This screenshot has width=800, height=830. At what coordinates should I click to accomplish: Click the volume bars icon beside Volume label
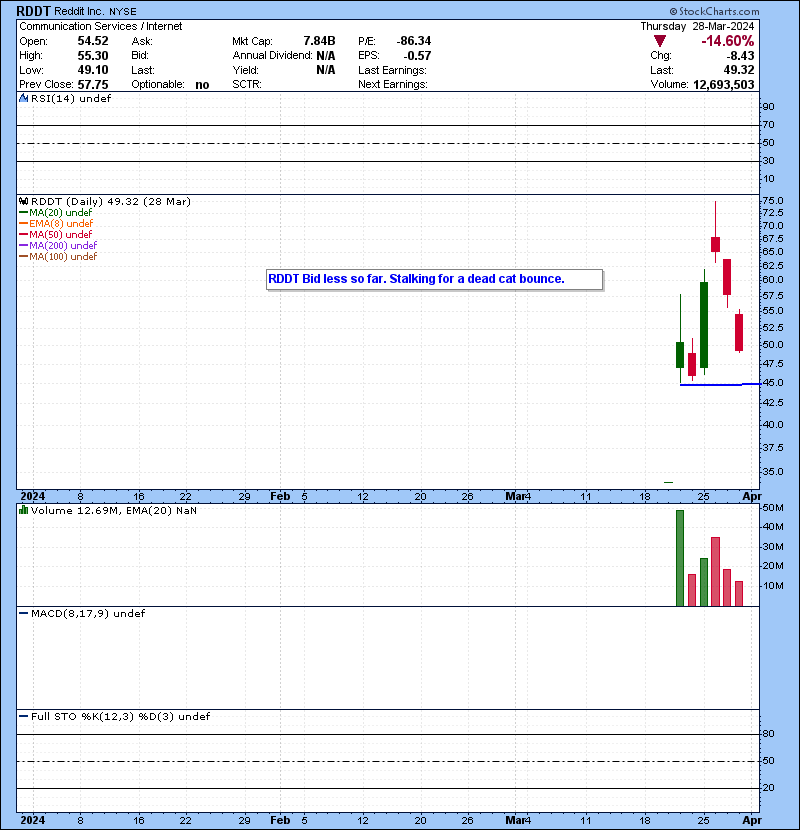[x=23, y=510]
